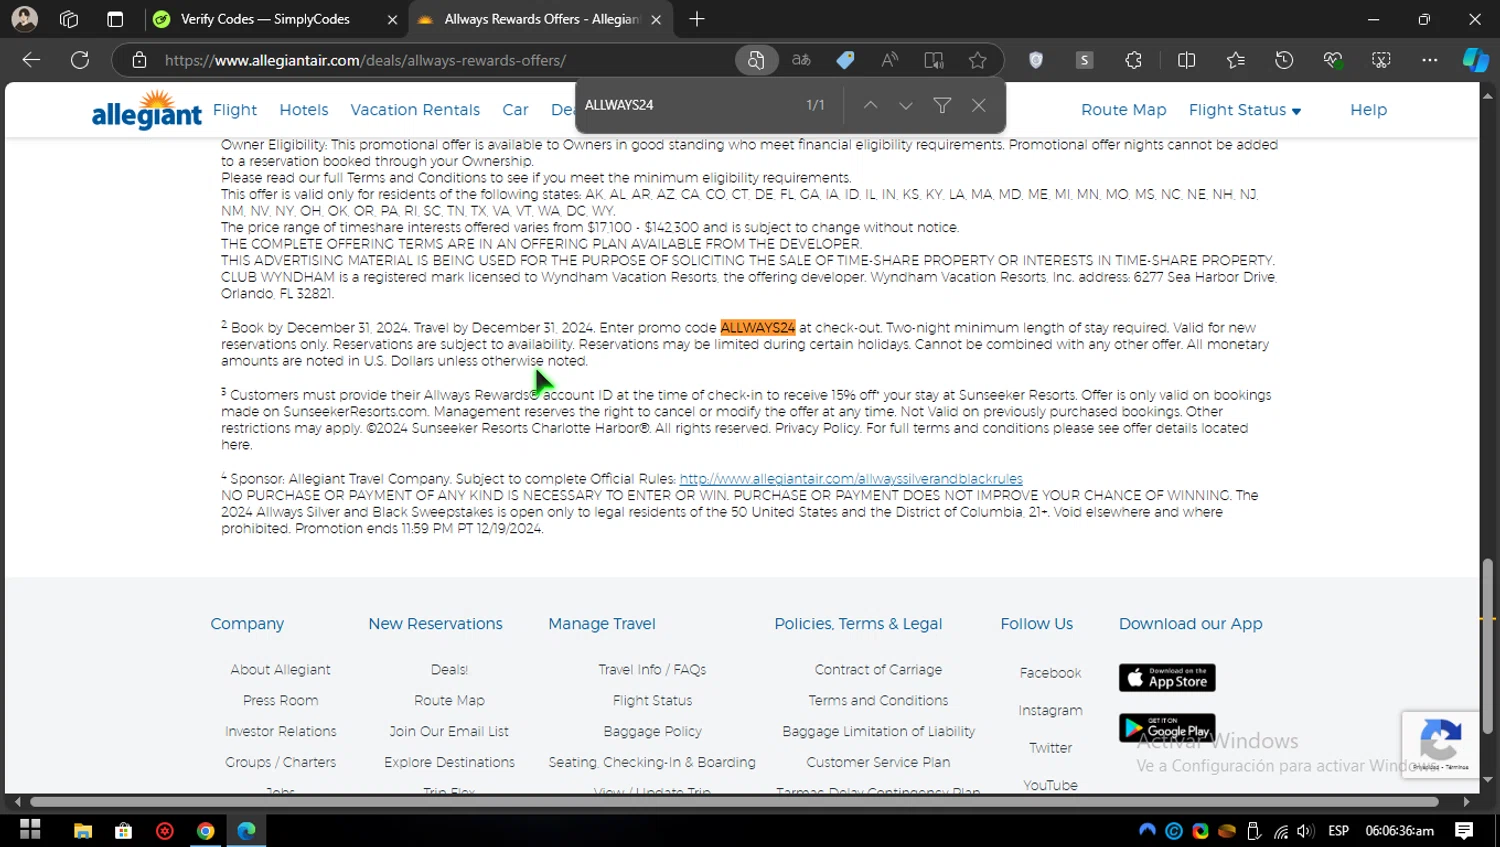This screenshot has height=847, width=1500.
Task: Close the find on page bar
Action: [979, 105]
